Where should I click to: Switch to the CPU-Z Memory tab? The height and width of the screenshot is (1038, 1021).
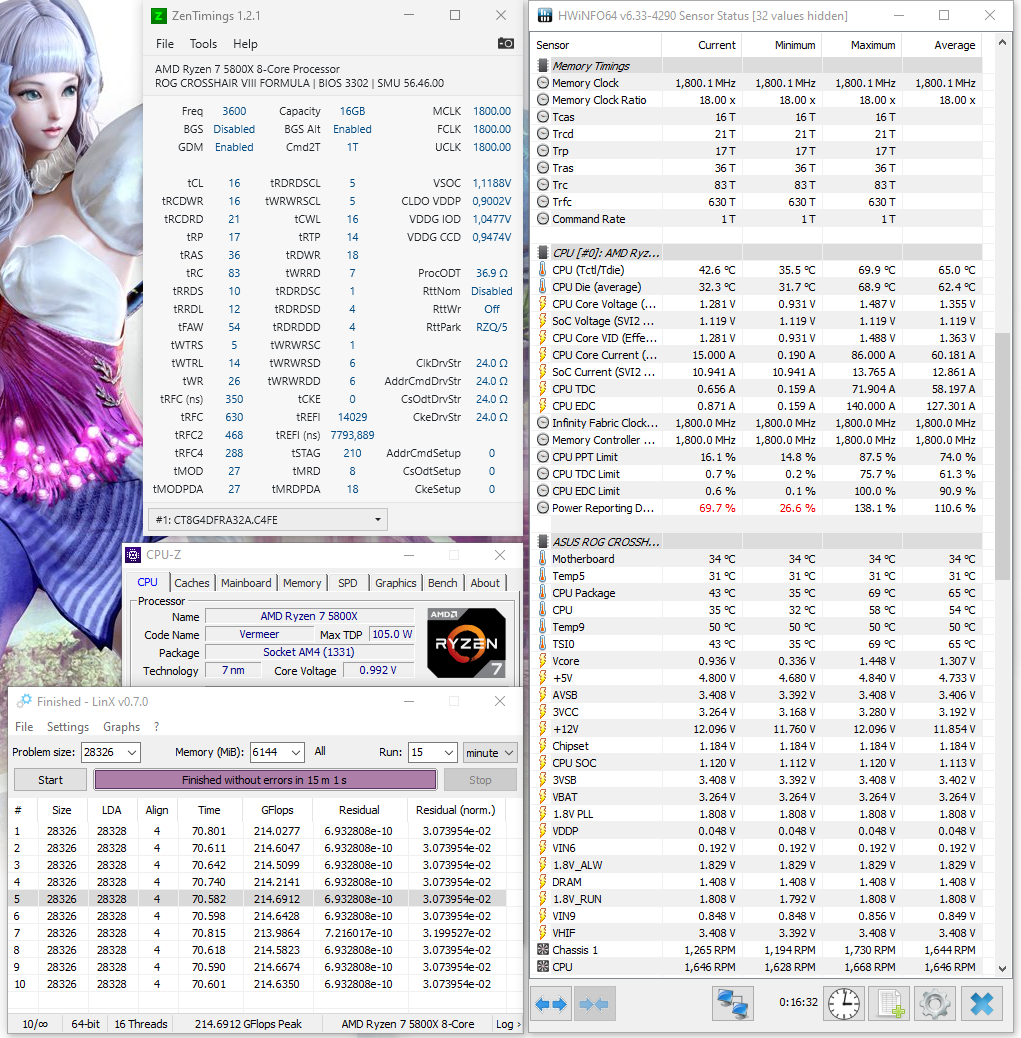tap(302, 583)
